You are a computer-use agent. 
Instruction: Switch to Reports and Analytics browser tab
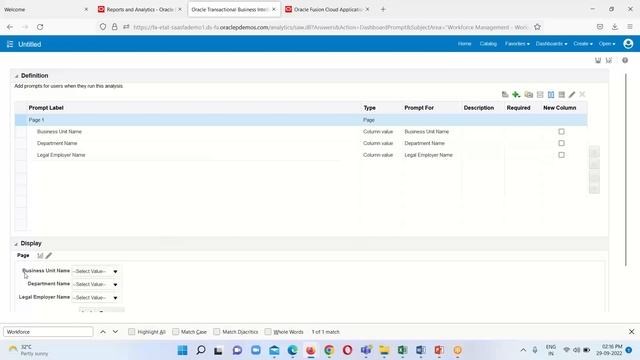[x=140, y=9]
